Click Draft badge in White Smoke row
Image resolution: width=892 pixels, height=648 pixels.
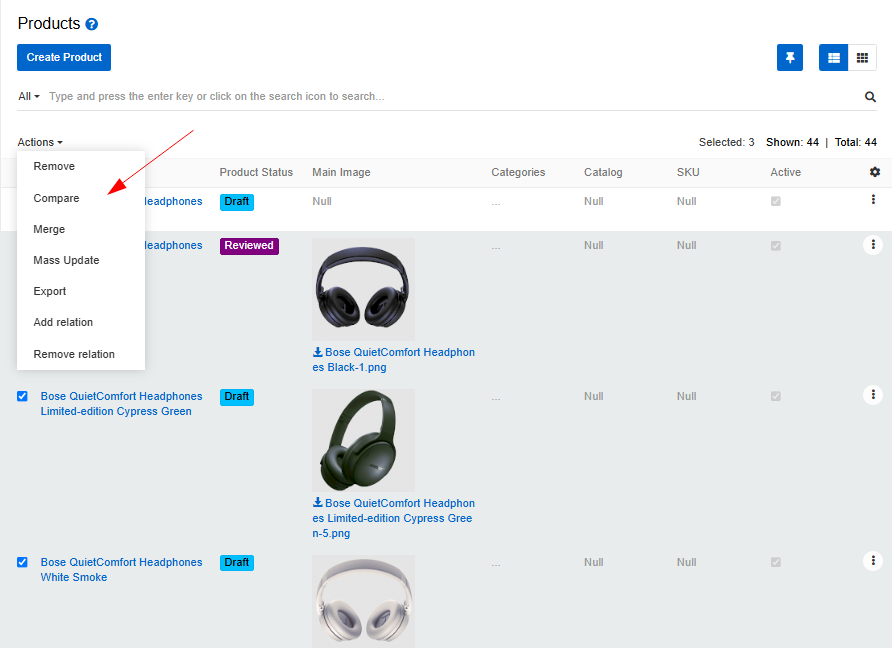[237, 563]
